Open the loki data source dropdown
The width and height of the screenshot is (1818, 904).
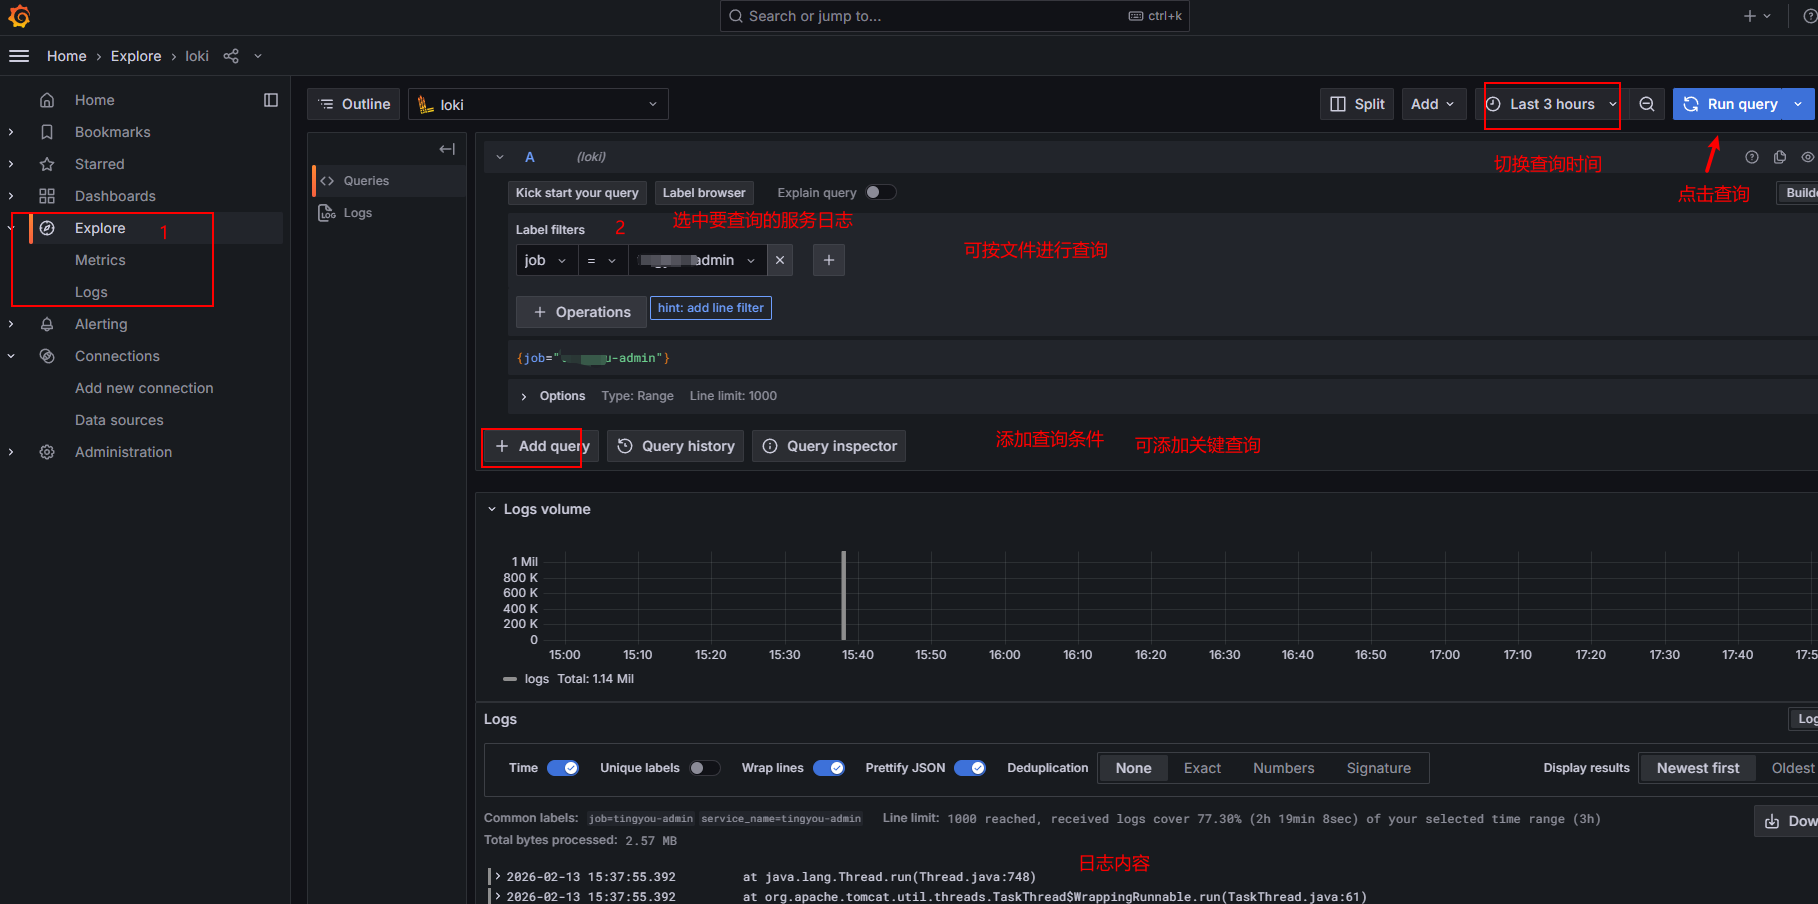[x=538, y=104]
